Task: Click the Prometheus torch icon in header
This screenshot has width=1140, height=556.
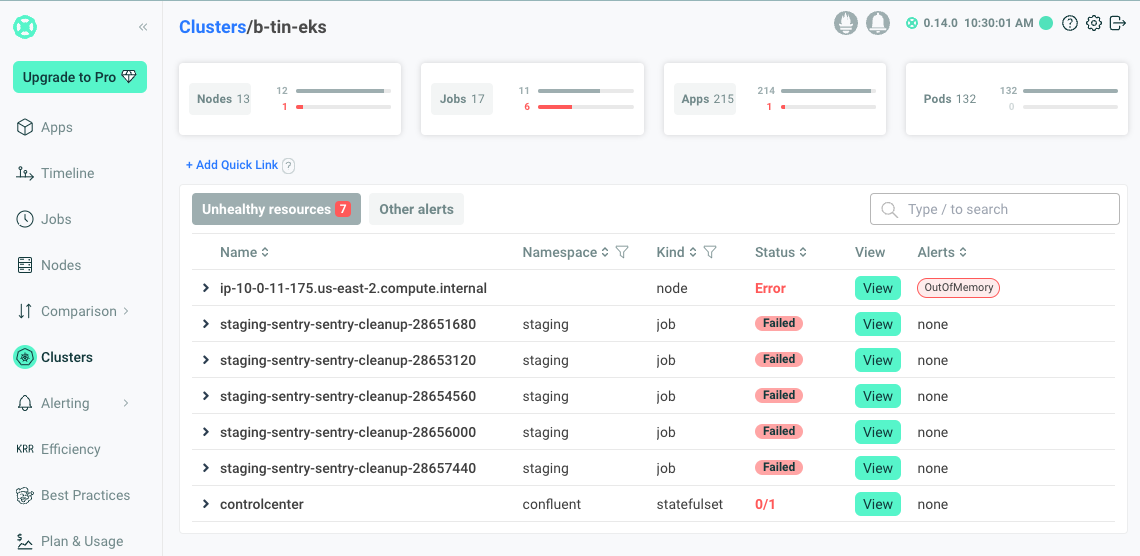Action: [x=846, y=23]
